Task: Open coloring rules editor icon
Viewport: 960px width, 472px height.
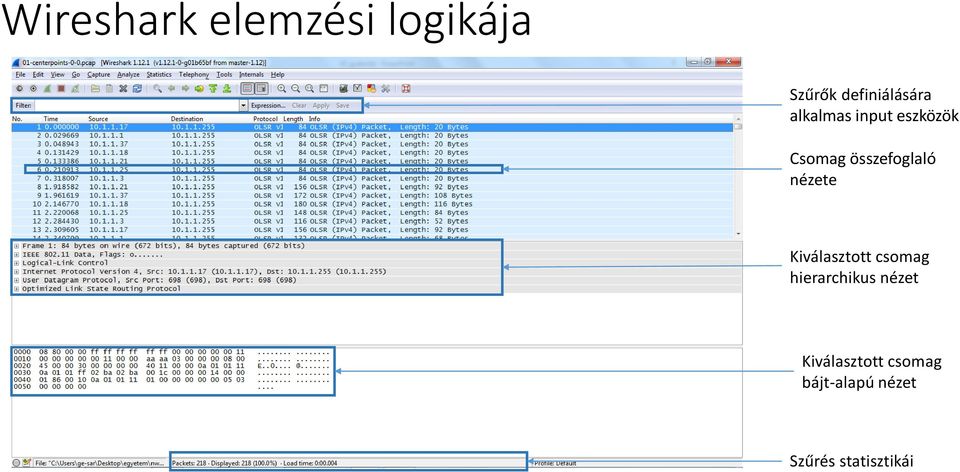Action: pos(372,89)
